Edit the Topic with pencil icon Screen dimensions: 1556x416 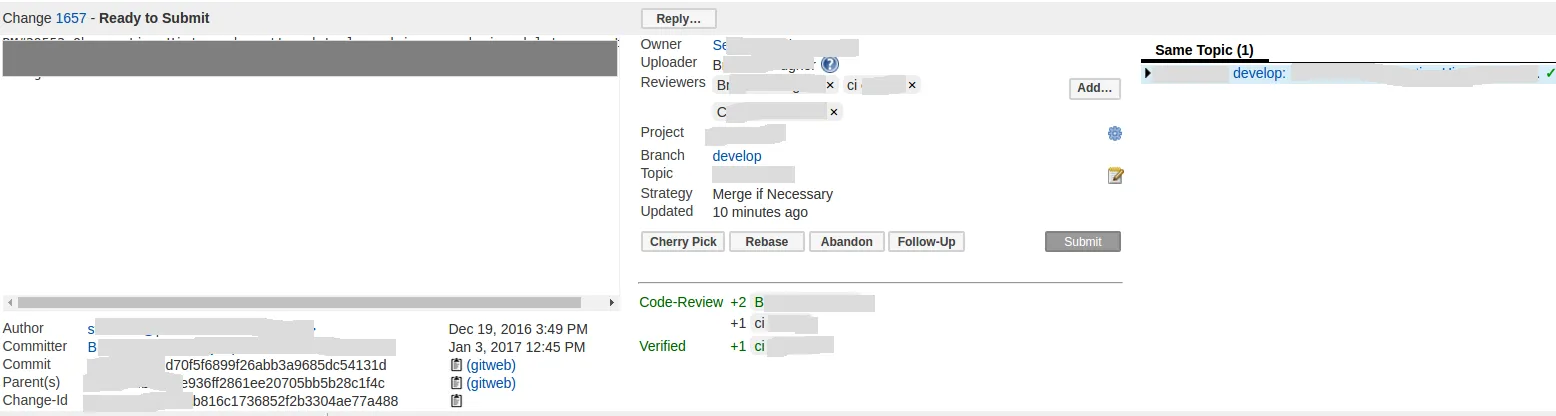point(1115,176)
